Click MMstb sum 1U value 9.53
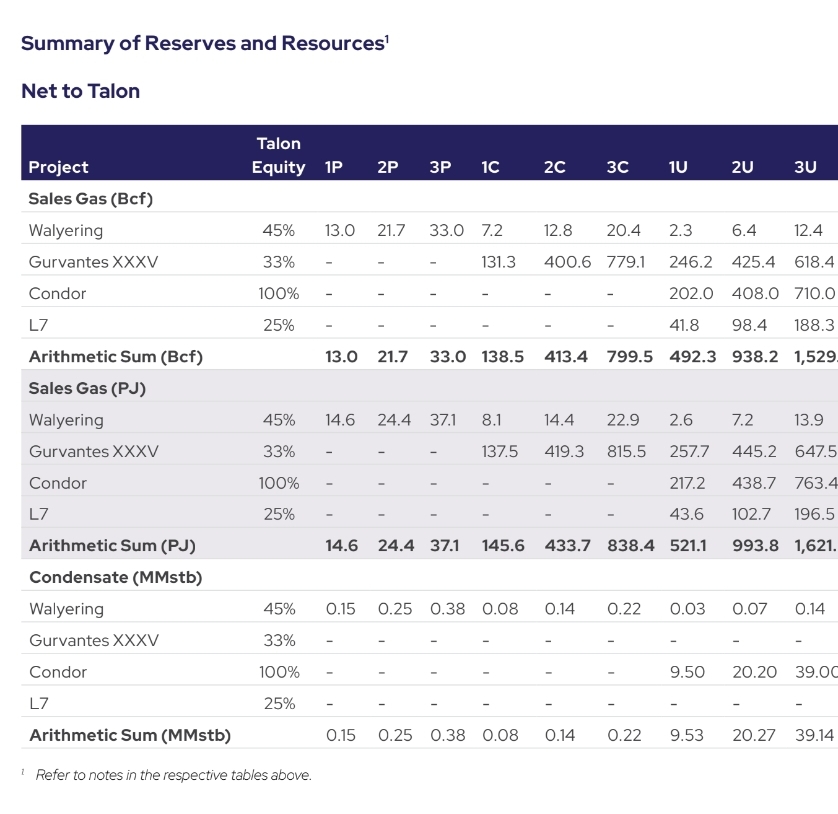This screenshot has height=814, width=838. [x=687, y=735]
